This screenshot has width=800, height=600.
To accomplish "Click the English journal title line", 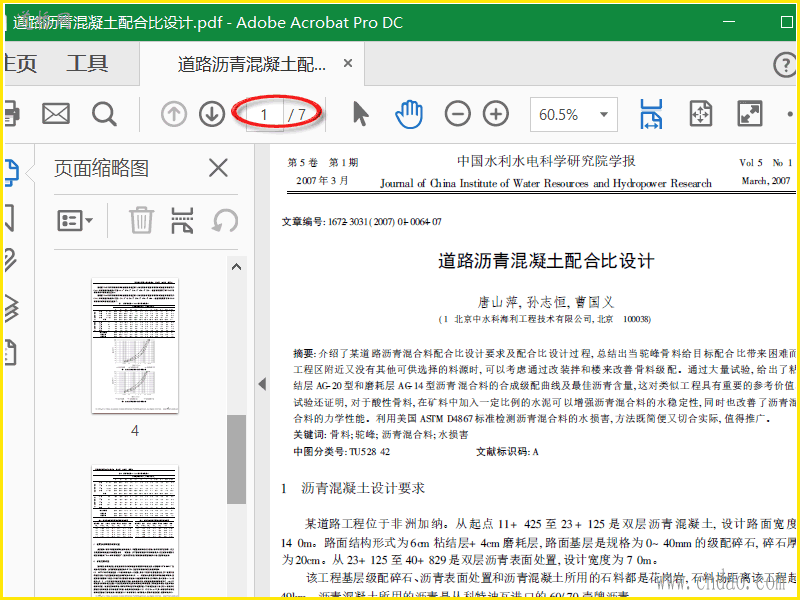I will coord(546,183).
